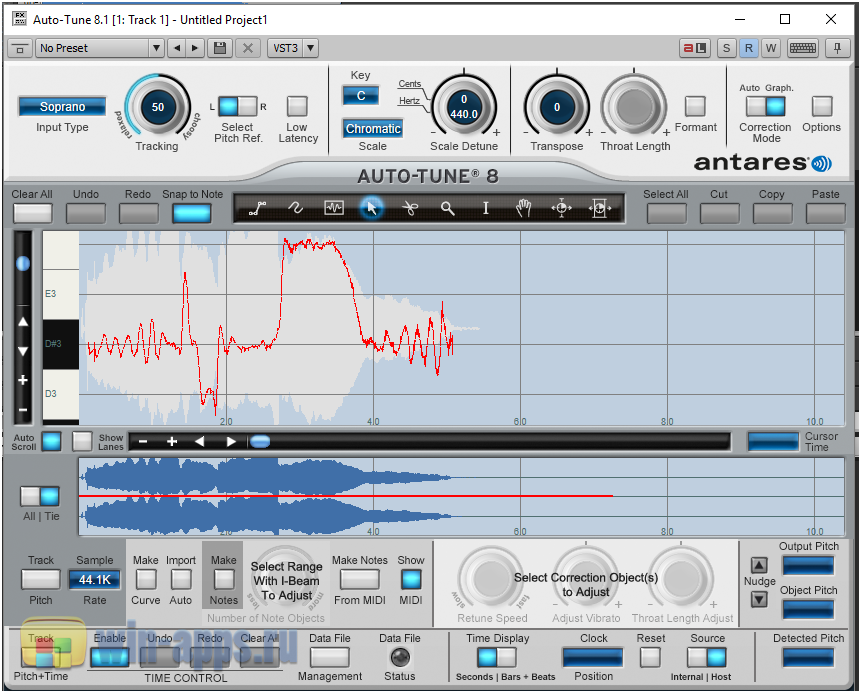Open the Chromatic Scale selector

tap(373, 128)
